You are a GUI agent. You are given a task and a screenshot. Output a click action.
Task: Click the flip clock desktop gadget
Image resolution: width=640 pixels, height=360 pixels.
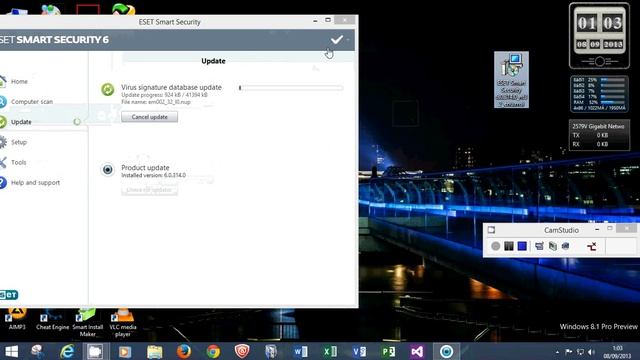point(599,36)
